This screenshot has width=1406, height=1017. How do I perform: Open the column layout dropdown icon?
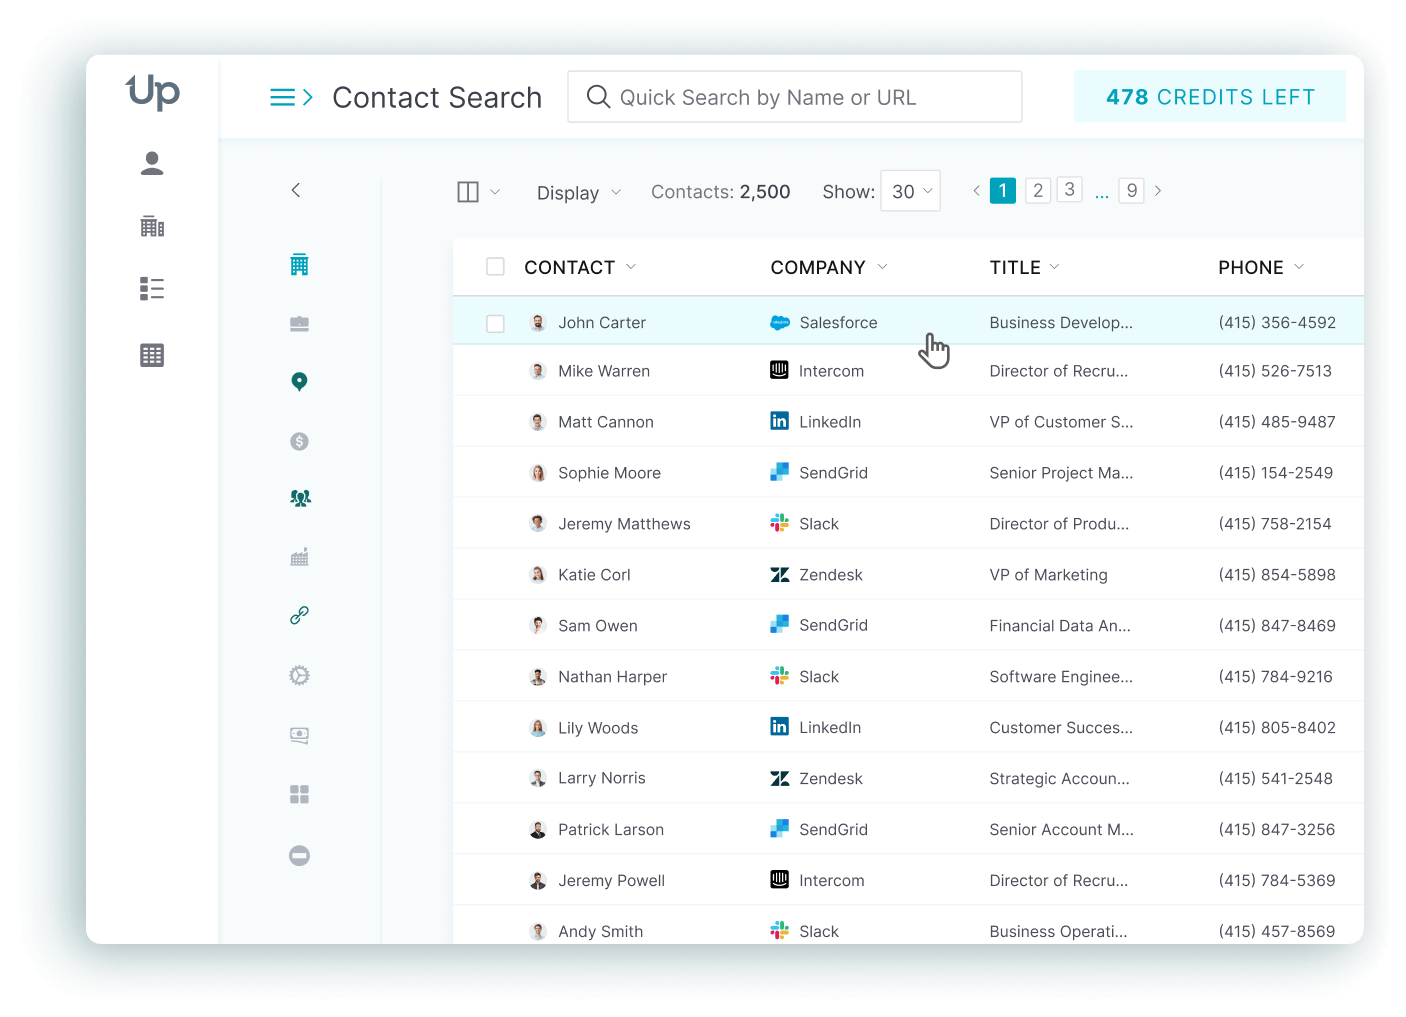478,192
